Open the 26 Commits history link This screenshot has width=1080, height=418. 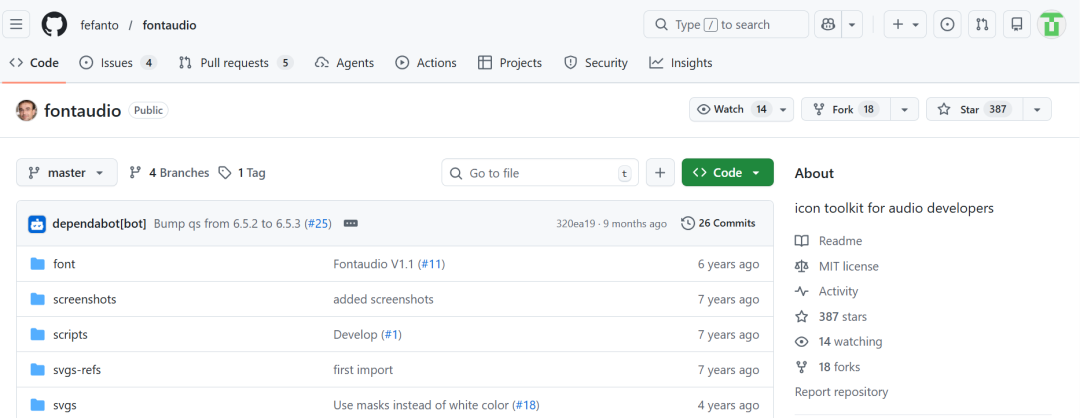point(718,223)
